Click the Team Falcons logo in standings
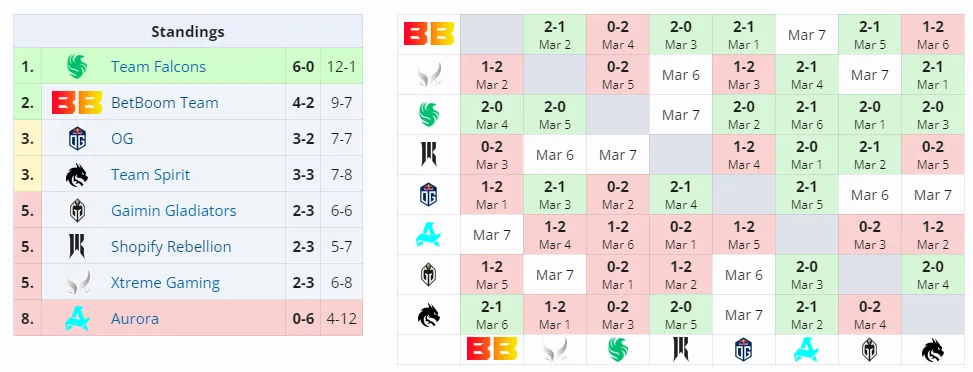This screenshot has height=372, width=973. (77, 66)
